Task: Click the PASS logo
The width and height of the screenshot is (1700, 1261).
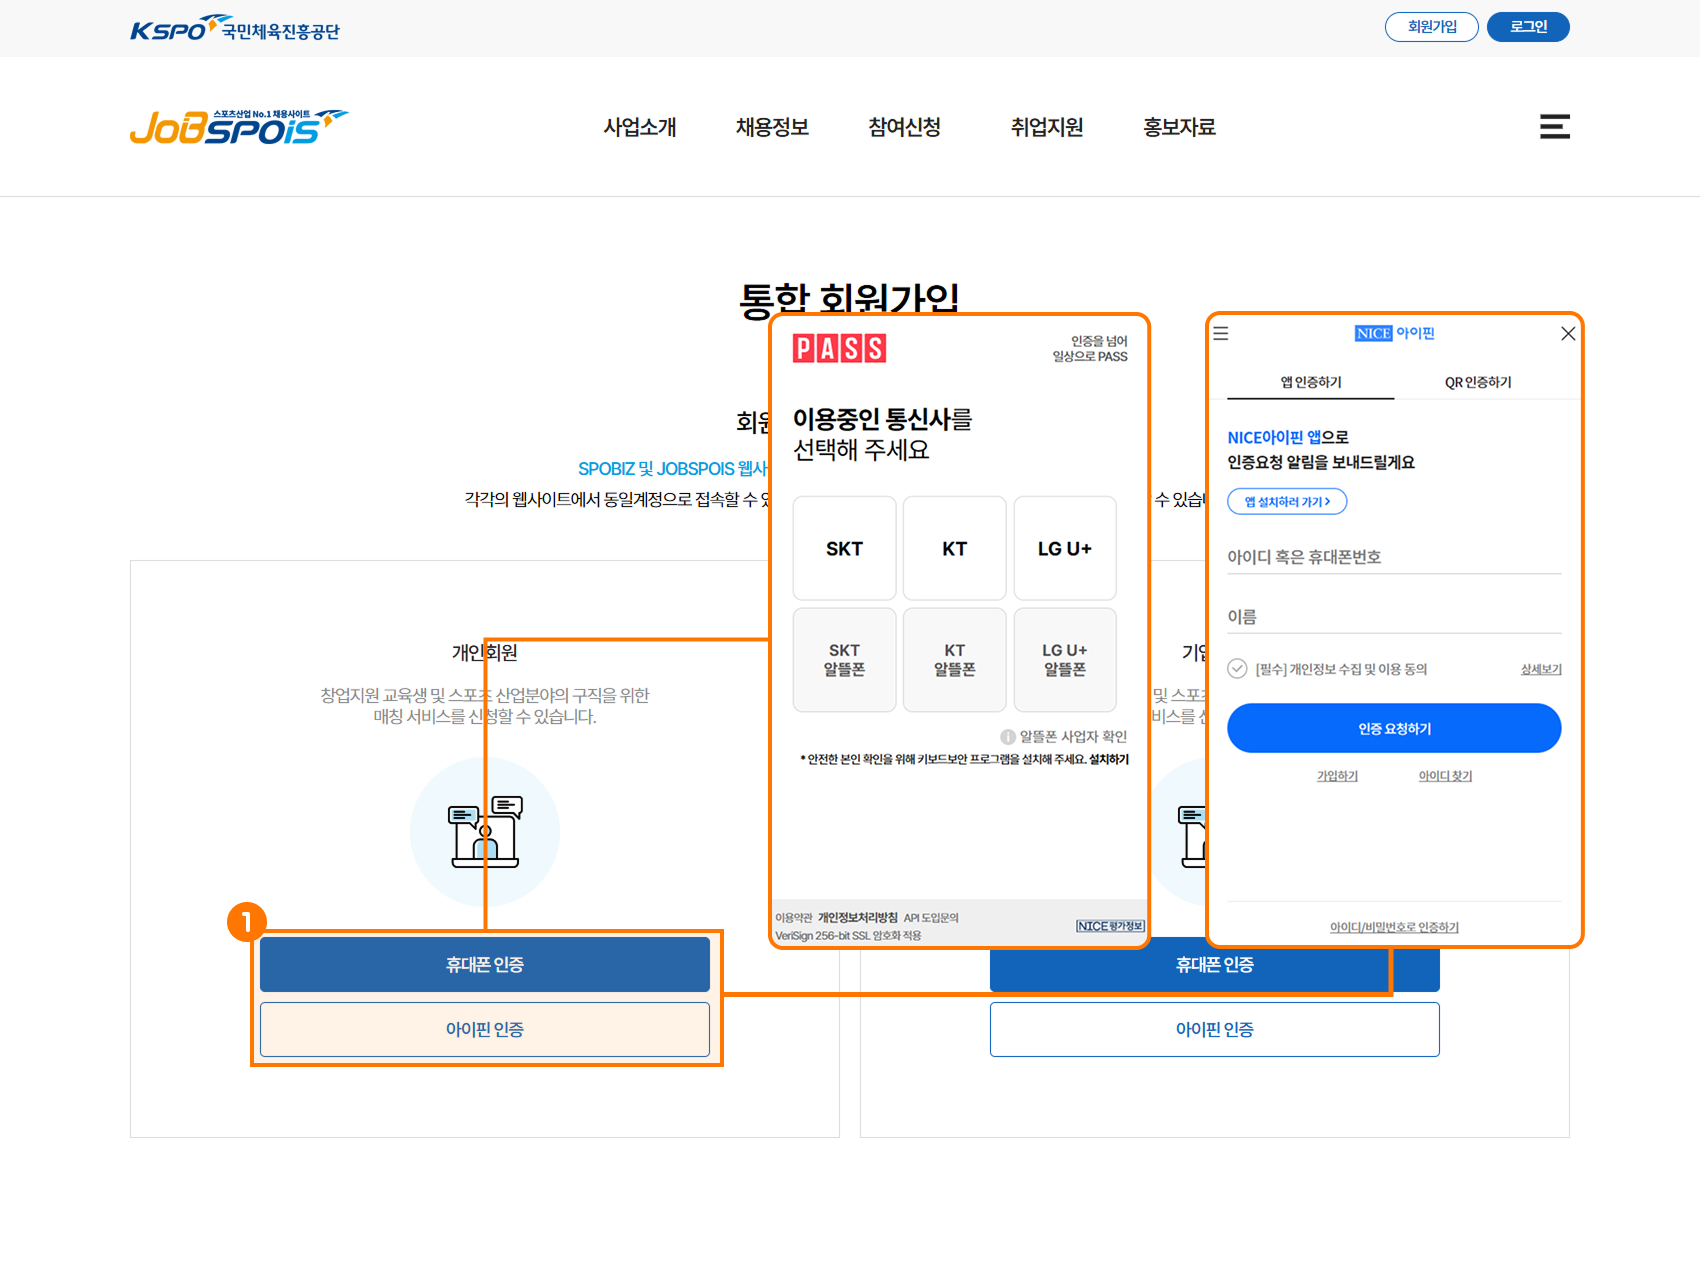Action: [839, 349]
